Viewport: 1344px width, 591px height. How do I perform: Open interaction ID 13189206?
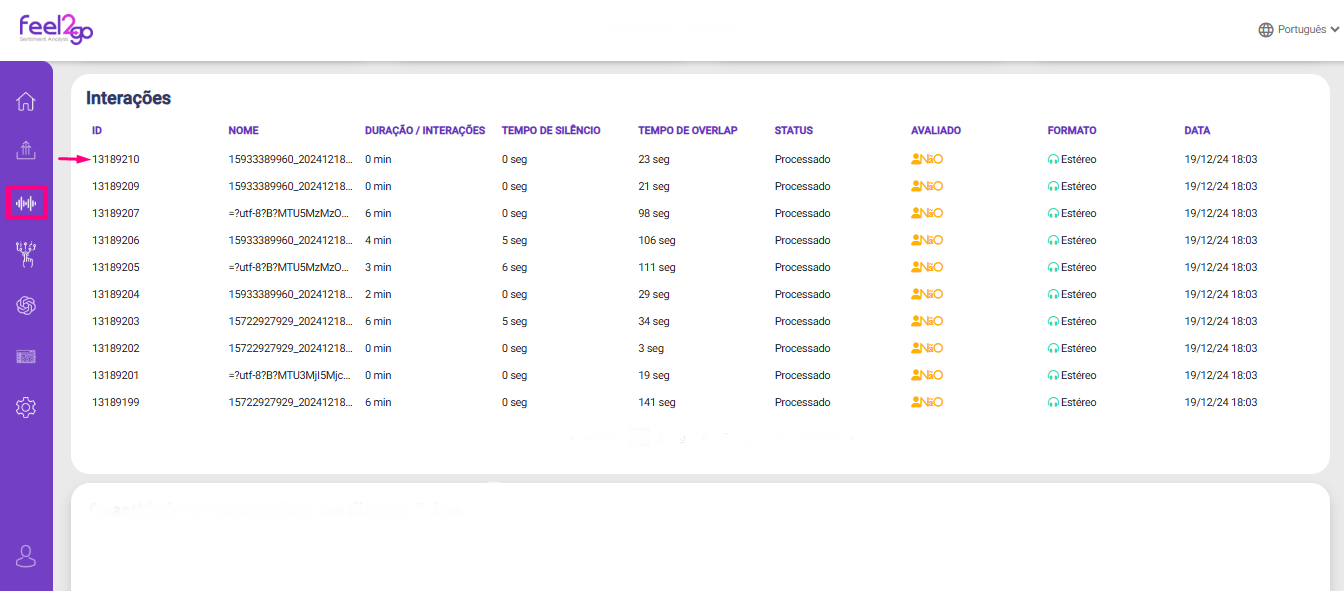[x=116, y=240]
